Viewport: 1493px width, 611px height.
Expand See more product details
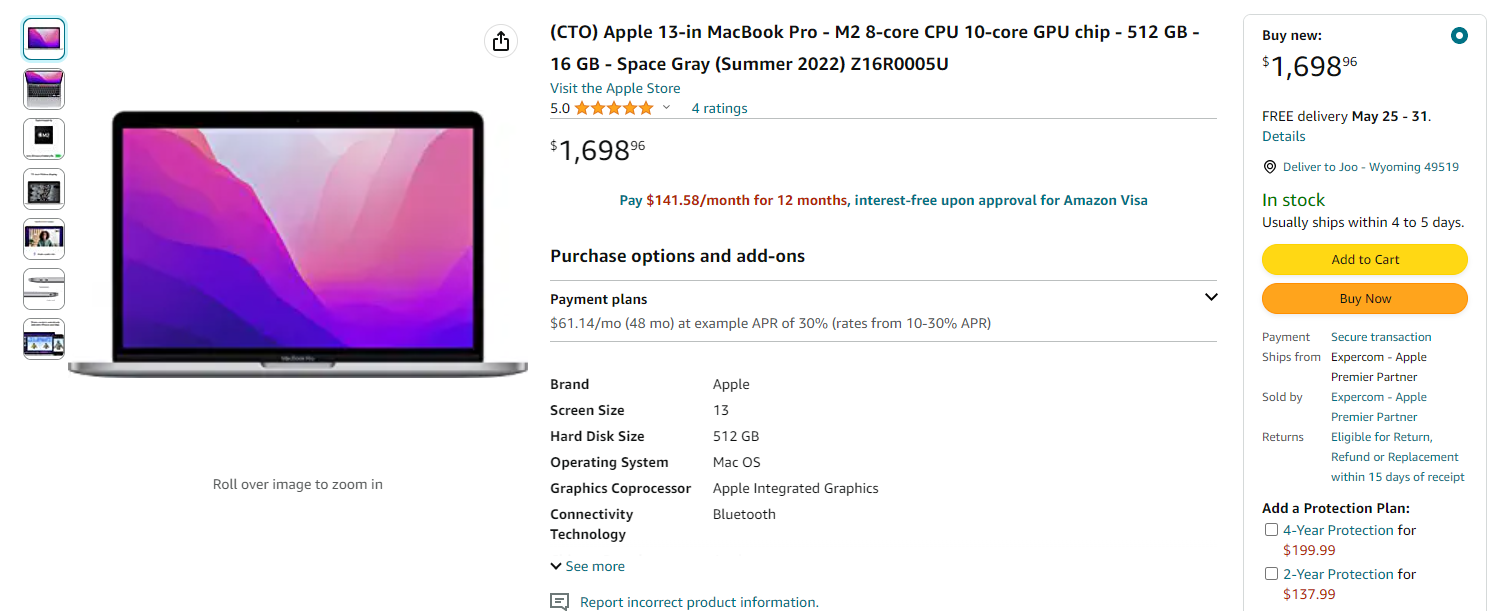point(587,566)
